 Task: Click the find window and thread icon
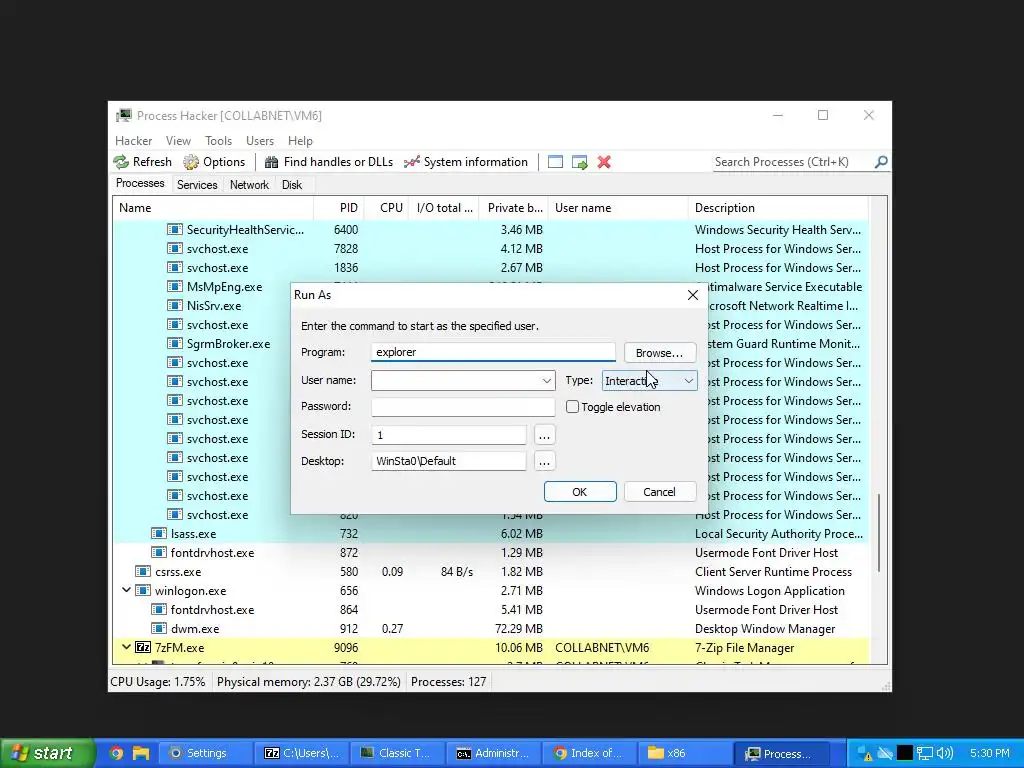[580, 162]
